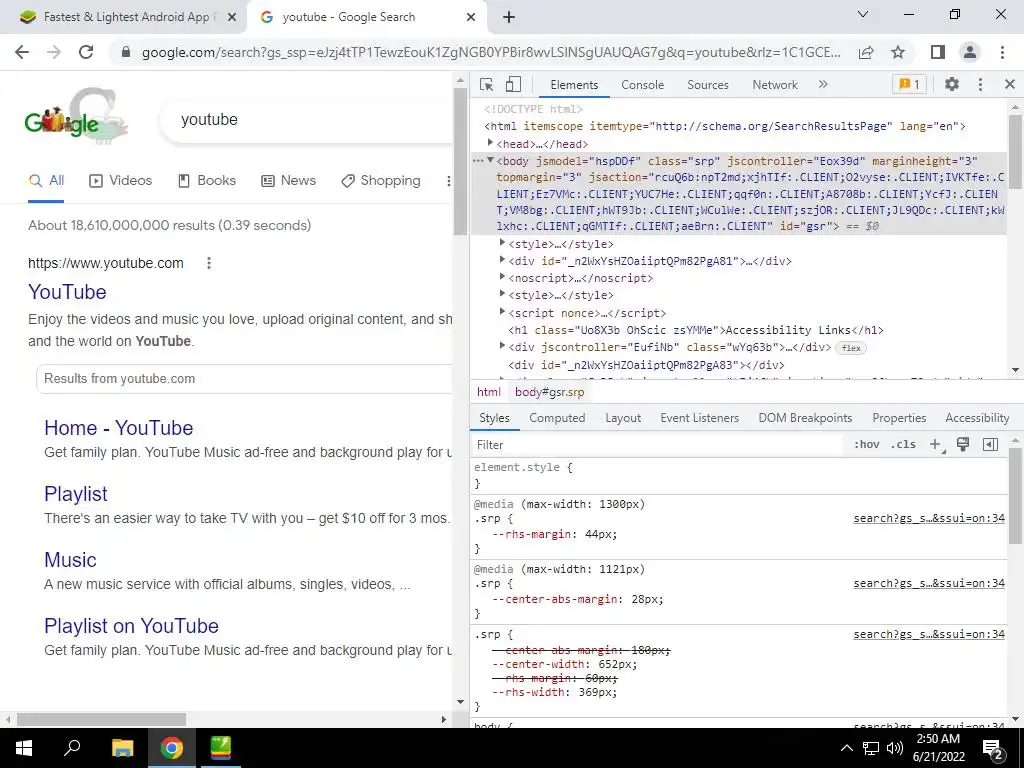Switch to the Sources tab
The image size is (1024, 768).
708,85
